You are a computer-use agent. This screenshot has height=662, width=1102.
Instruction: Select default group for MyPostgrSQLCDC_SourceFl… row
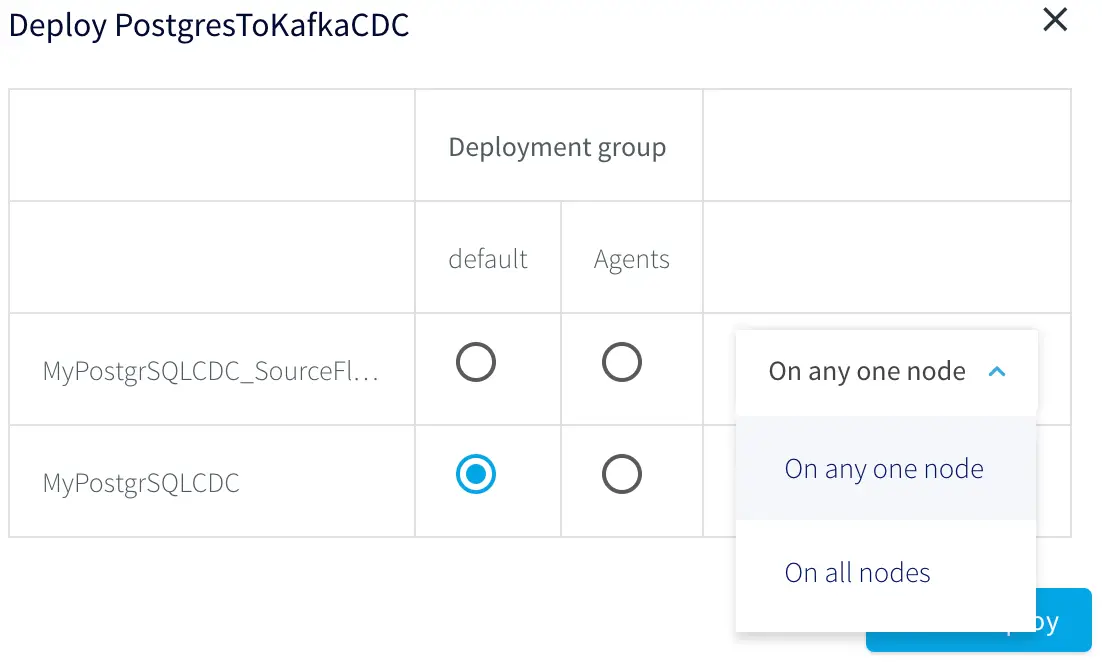pyautogui.click(x=476, y=362)
